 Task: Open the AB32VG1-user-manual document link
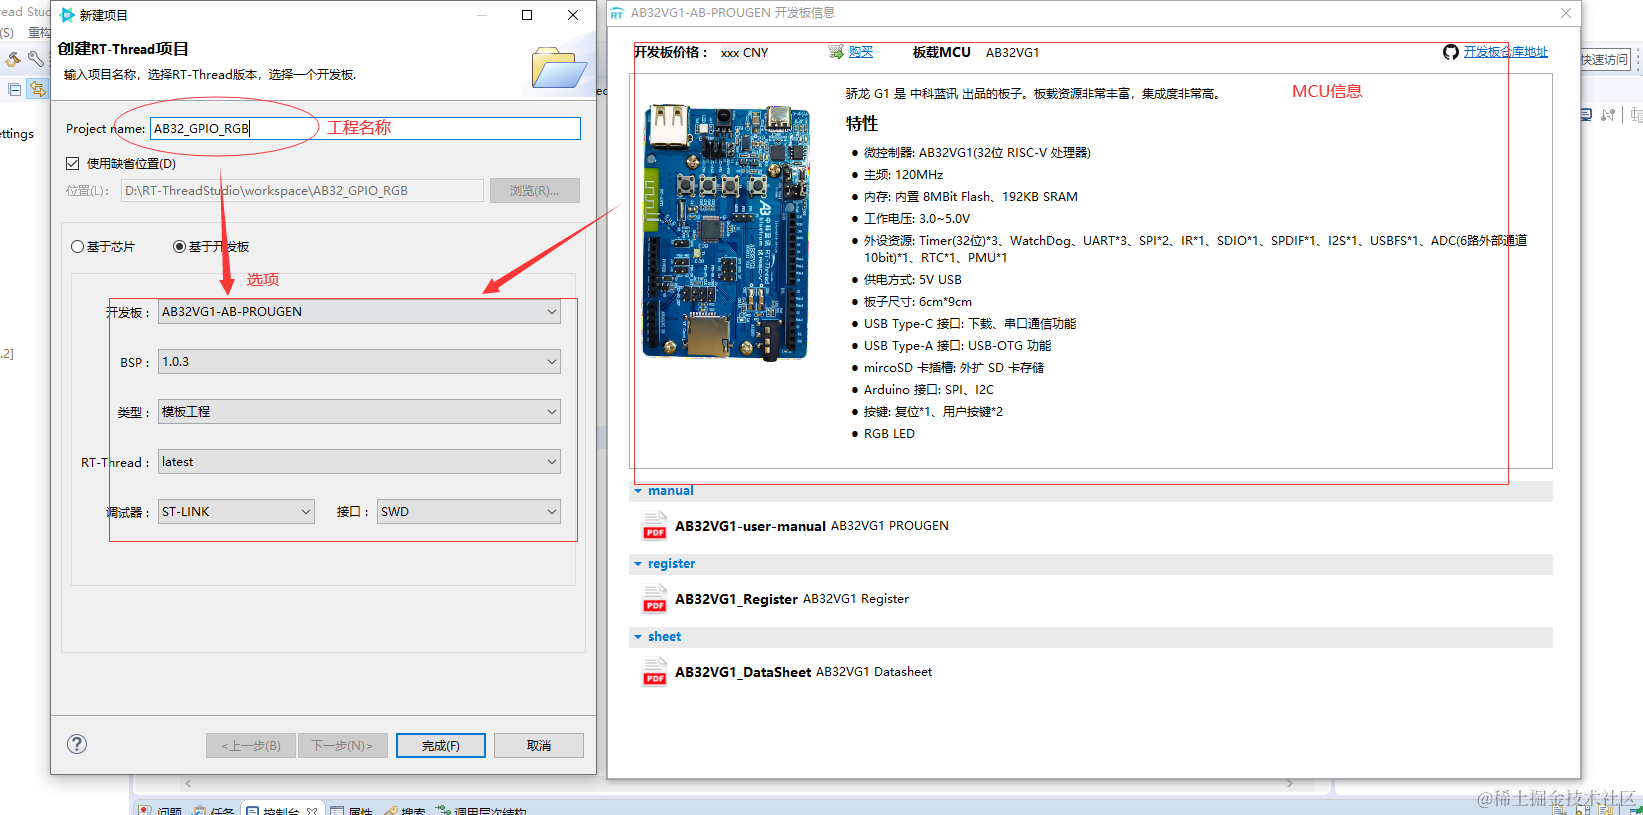750,526
